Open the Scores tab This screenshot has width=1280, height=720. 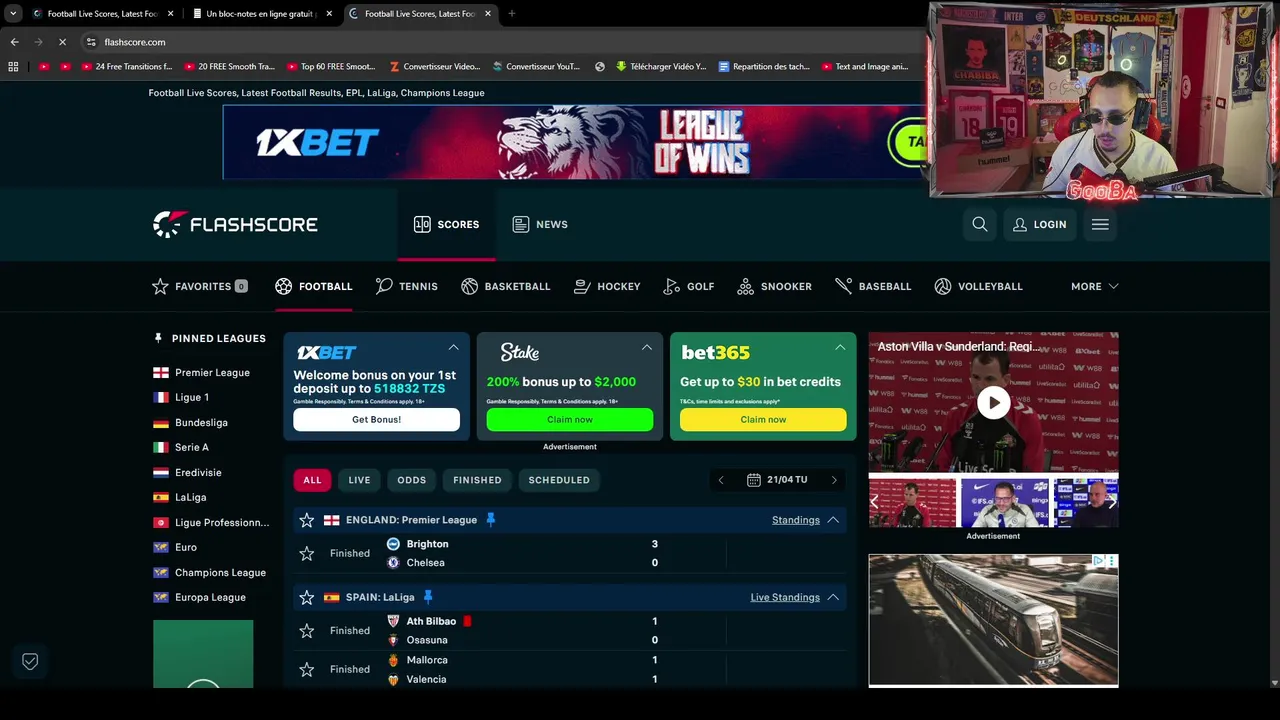point(446,224)
